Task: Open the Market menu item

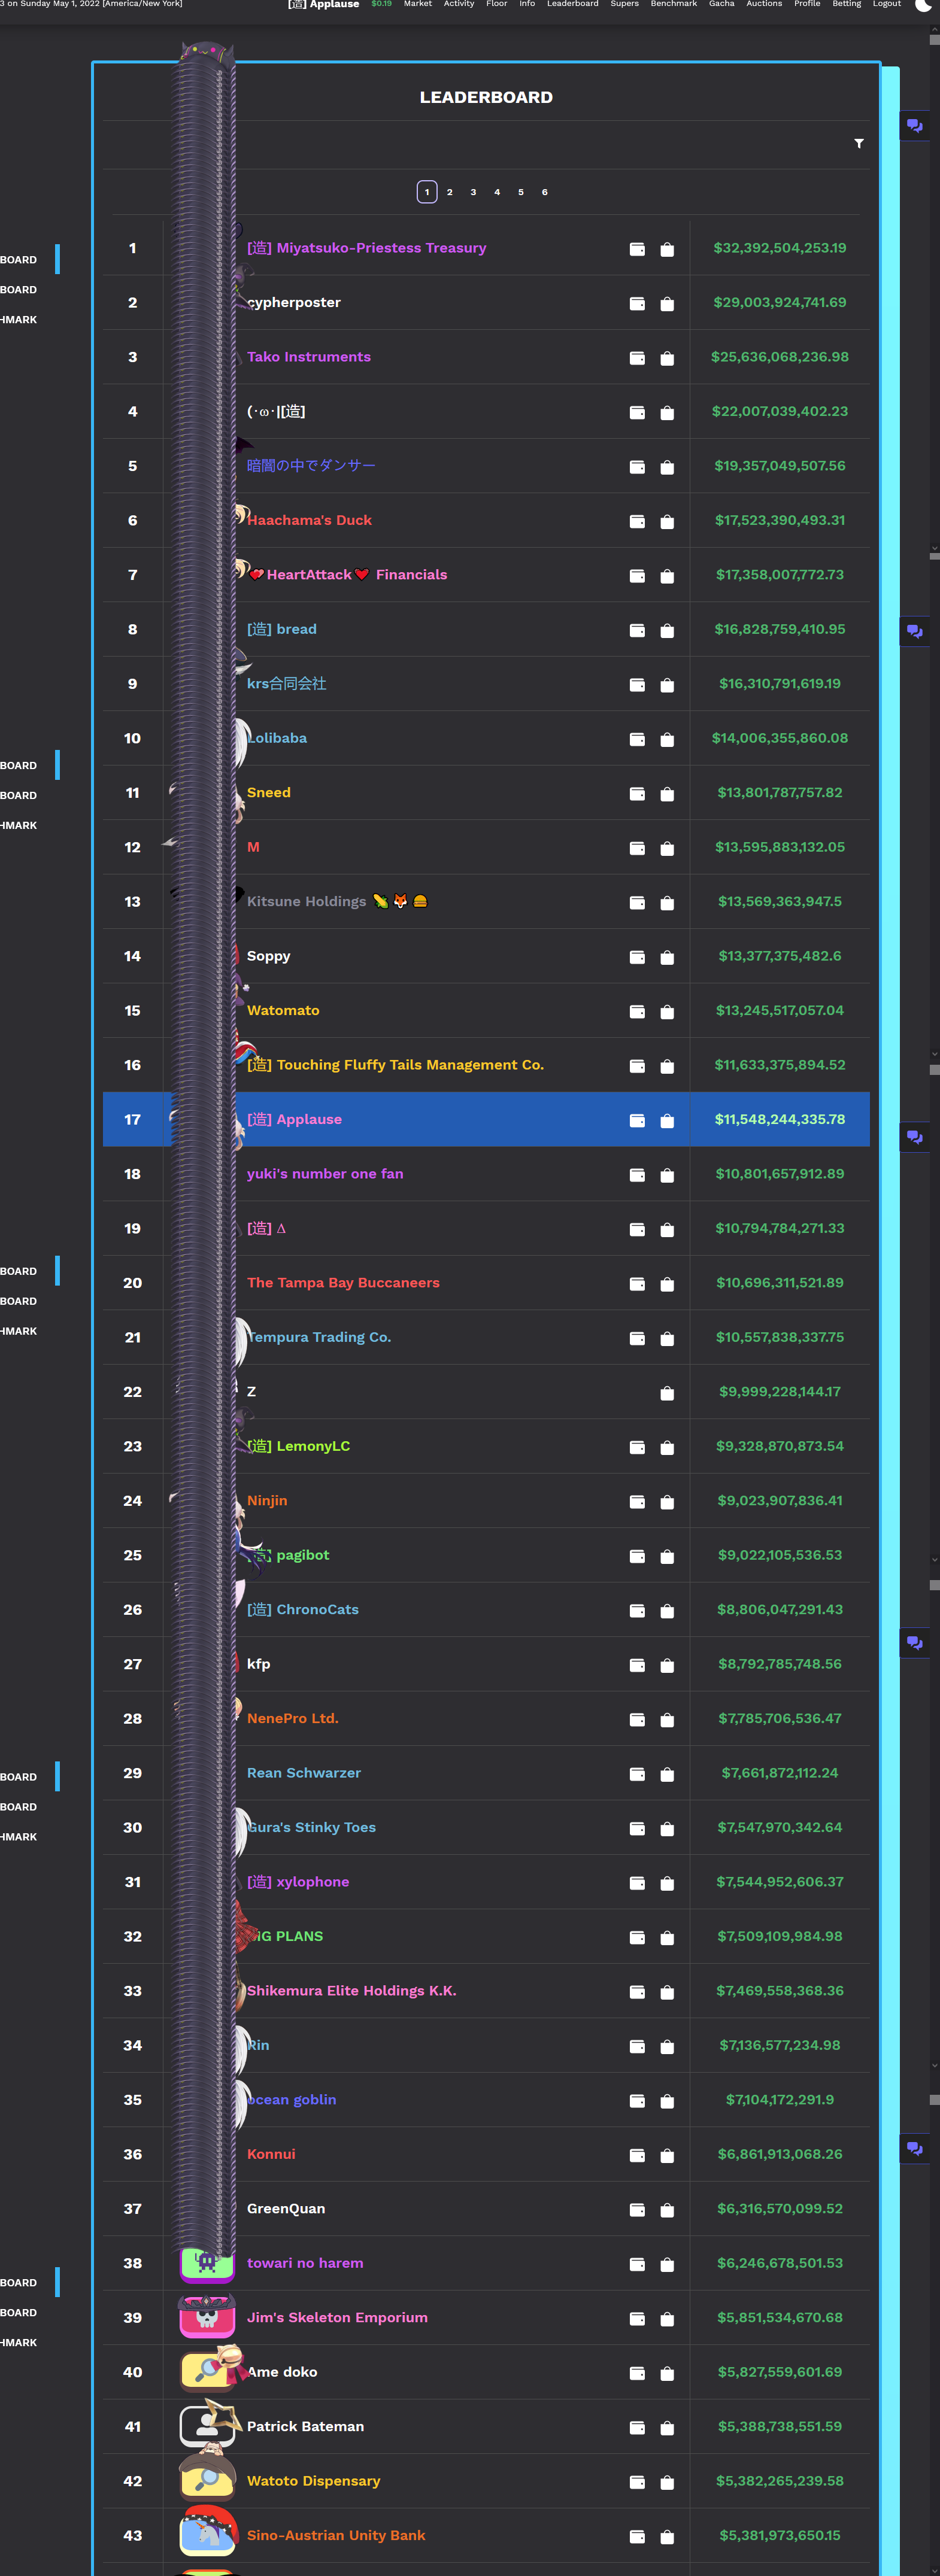Action: [x=418, y=4]
